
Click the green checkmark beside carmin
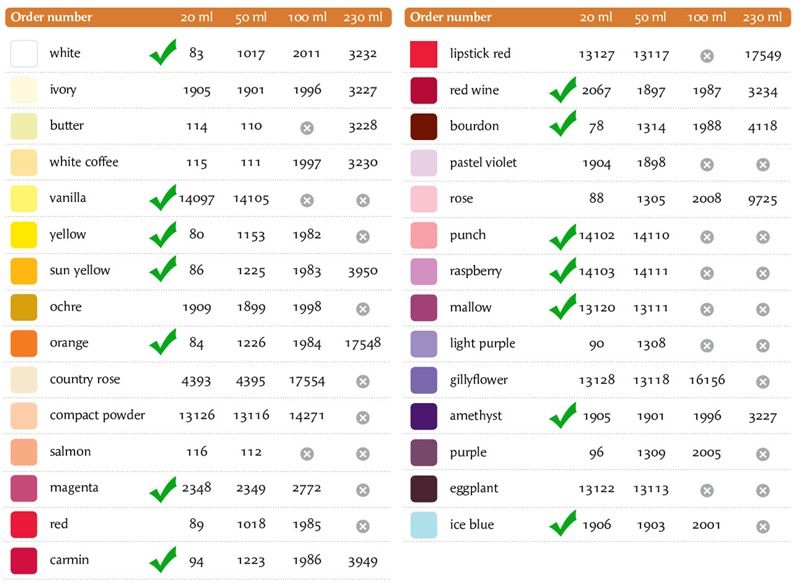(163, 560)
